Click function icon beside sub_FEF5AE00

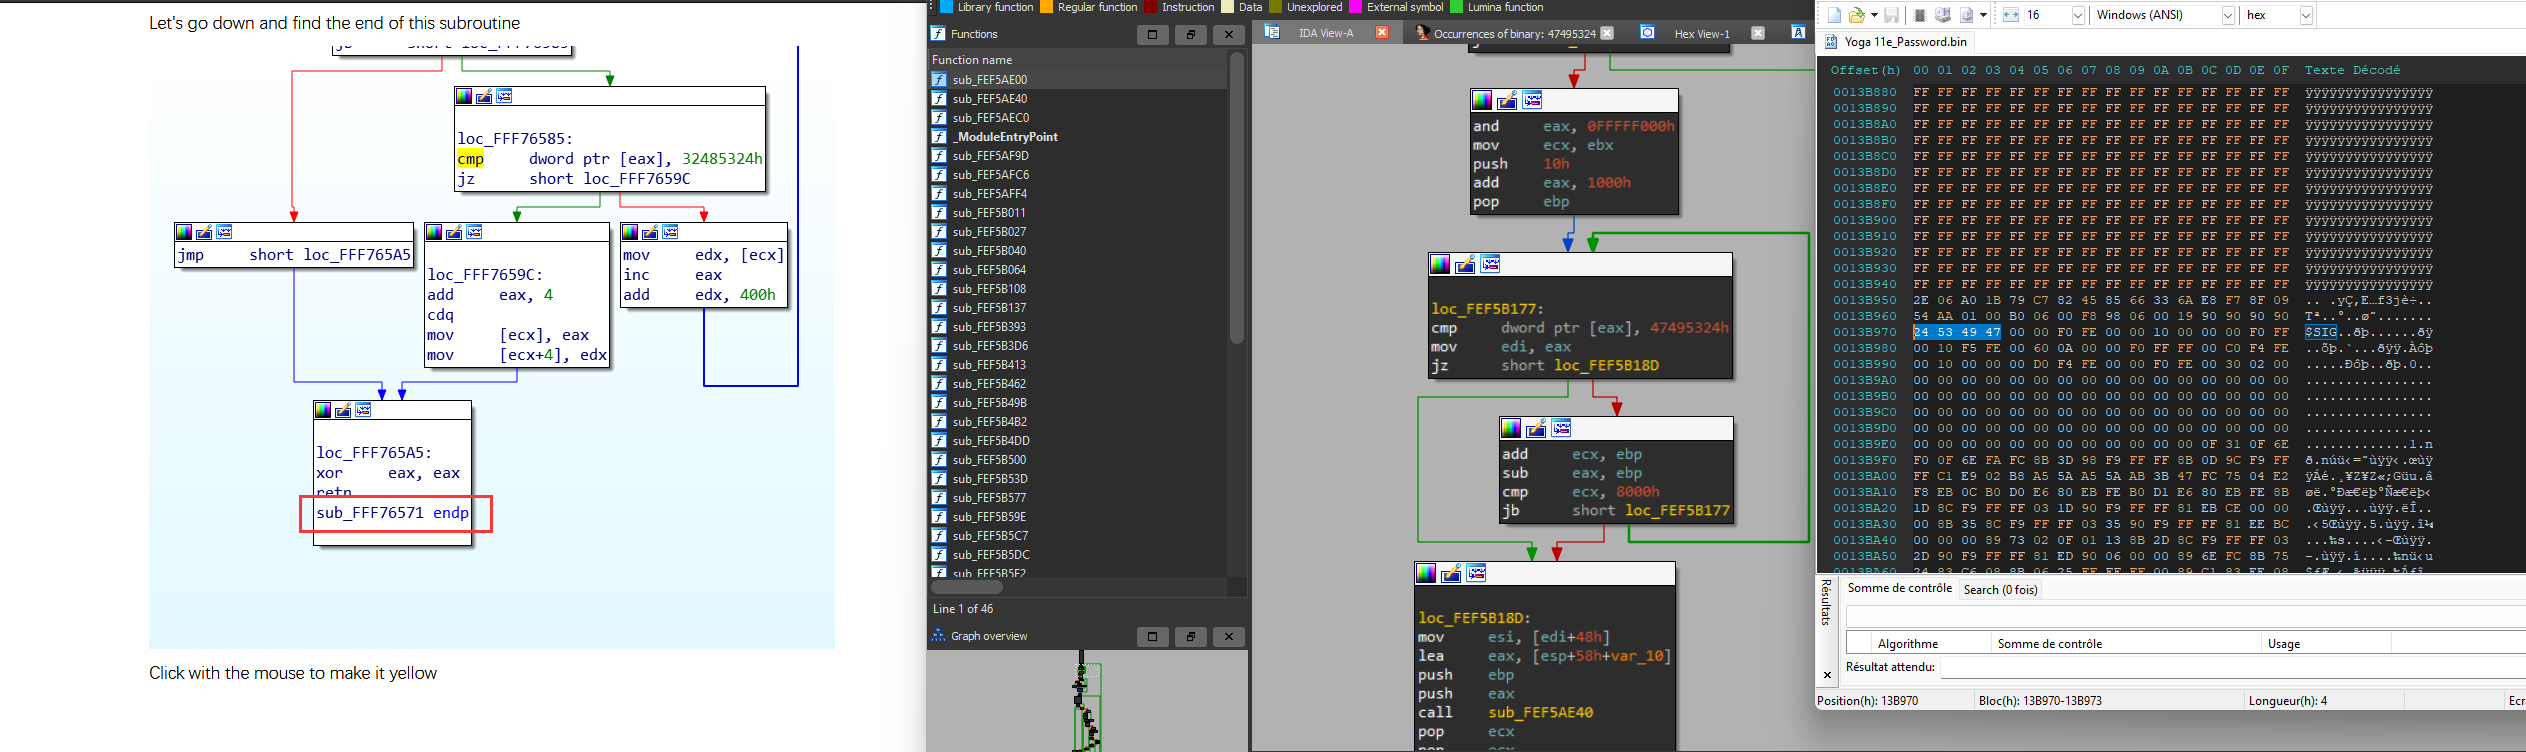pyautogui.click(x=939, y=79)
